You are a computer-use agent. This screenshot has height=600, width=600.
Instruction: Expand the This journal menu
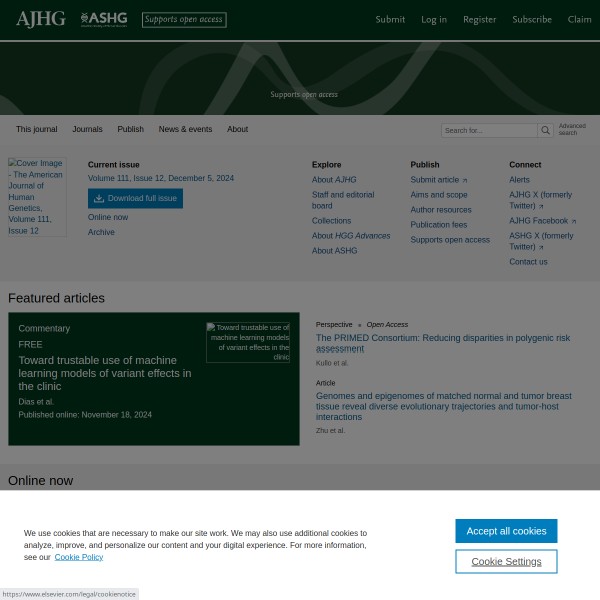point(36,129)
